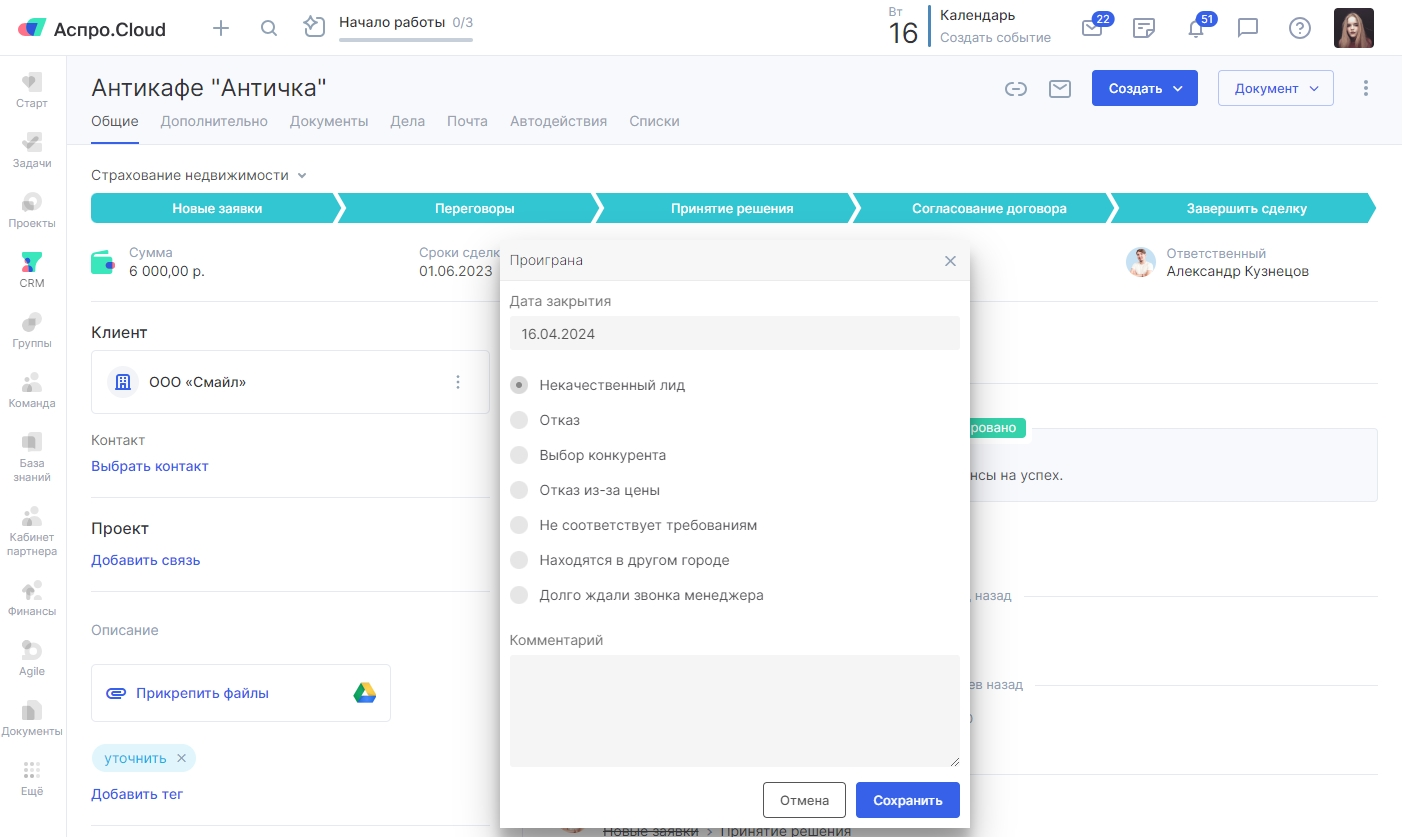Open the mail inbox icon with 22 badge
Viewport: 1403px width, 837px height.
pyautogui.click(x=1092, y=28)
